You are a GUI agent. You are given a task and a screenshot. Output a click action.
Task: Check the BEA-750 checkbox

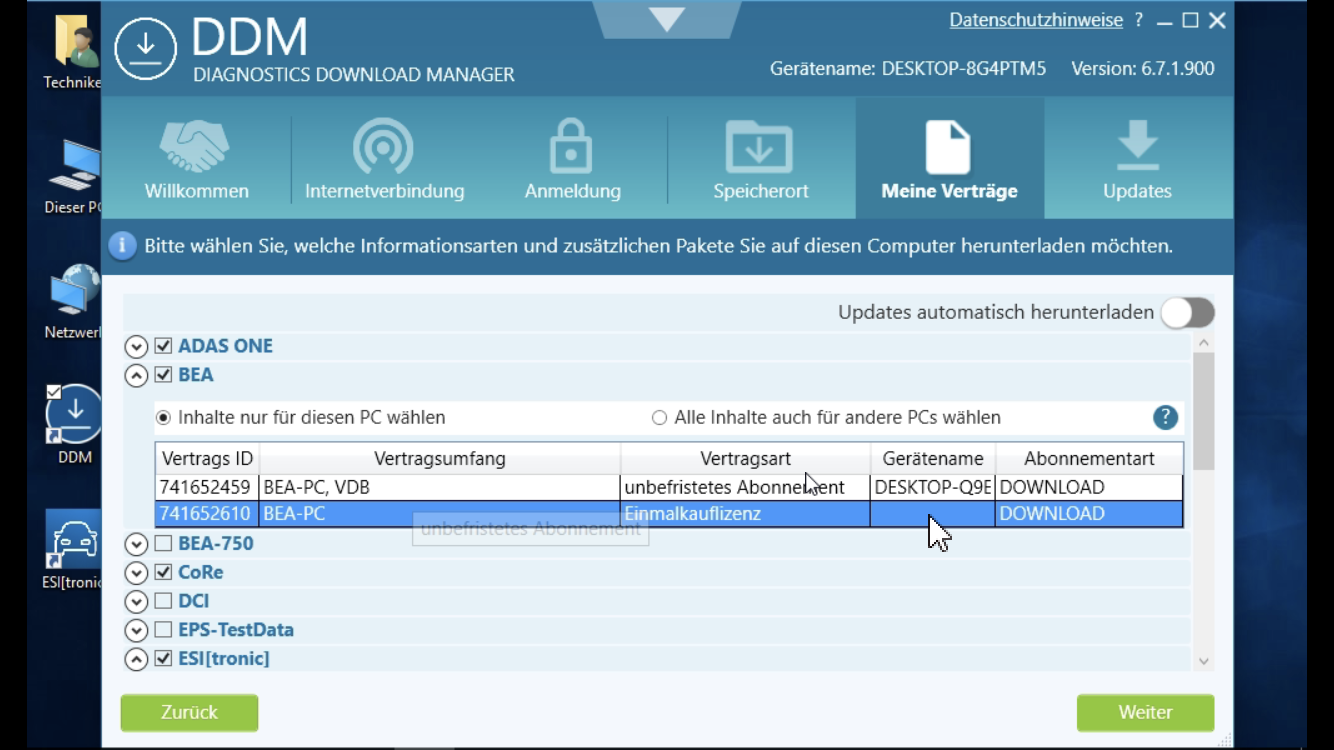pos(164,544)
